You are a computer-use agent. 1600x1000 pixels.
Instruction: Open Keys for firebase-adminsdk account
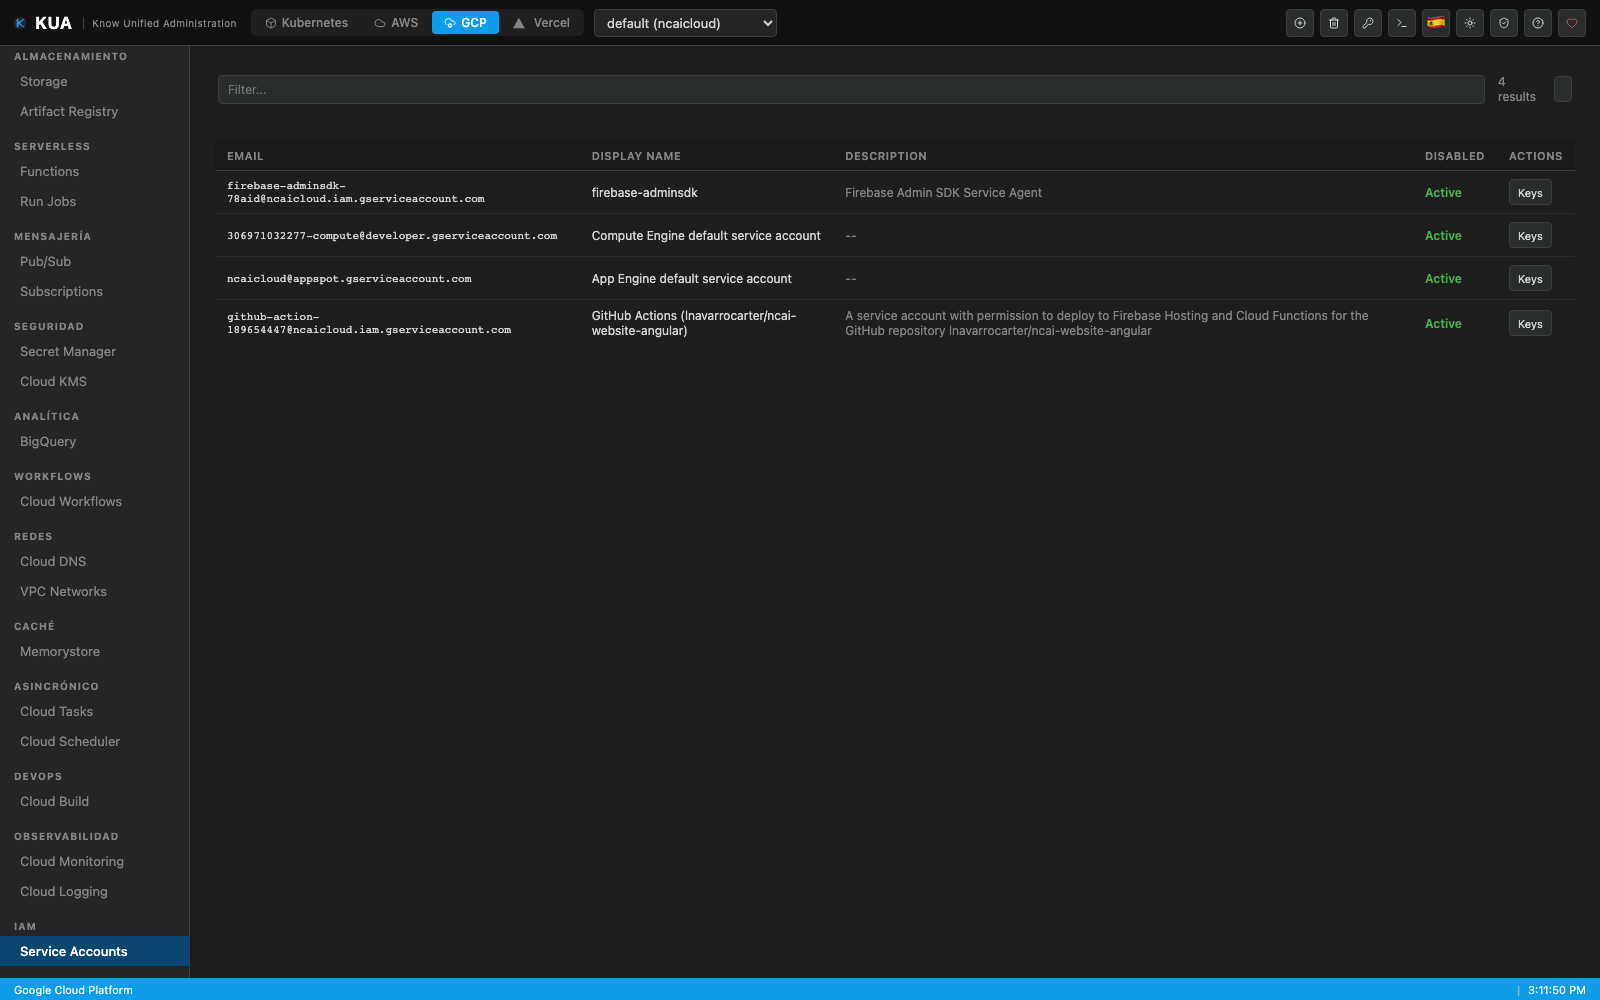point(1530,193)
